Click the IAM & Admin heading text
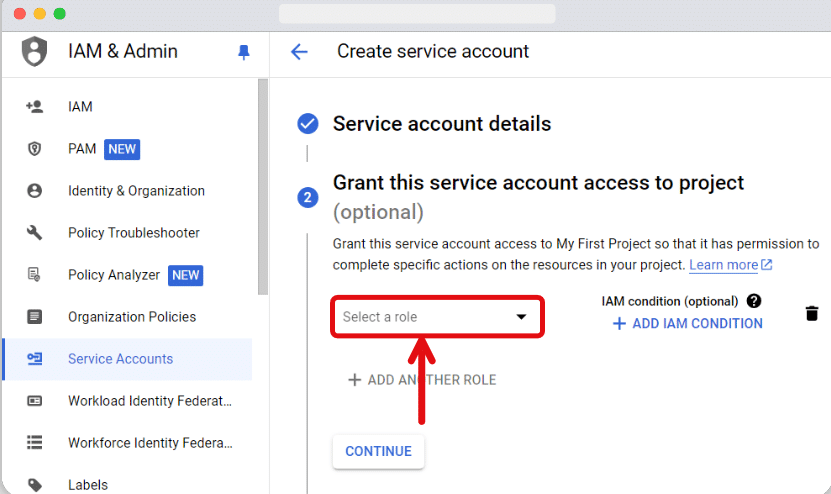The width and height of the screenshot is (831, 494). [123, 51]
